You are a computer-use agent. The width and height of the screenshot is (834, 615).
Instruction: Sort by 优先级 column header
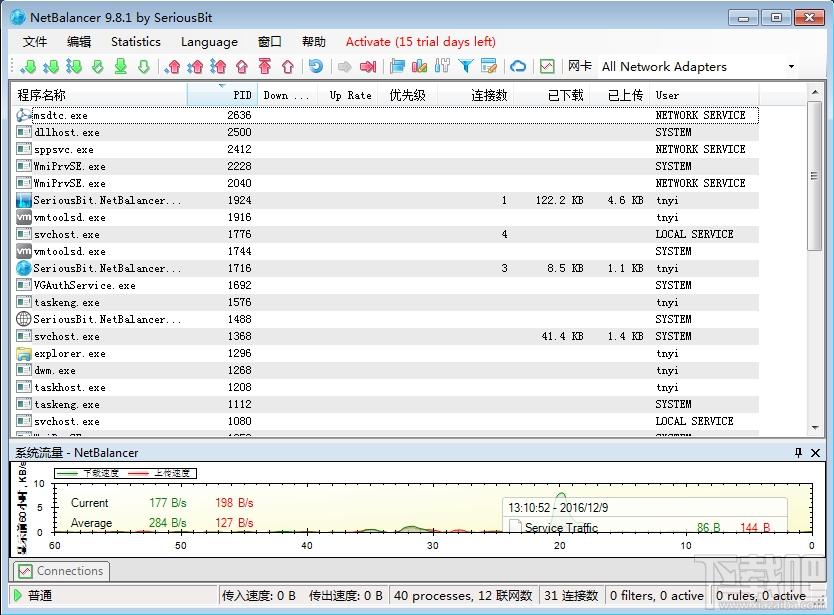[407, 95]
